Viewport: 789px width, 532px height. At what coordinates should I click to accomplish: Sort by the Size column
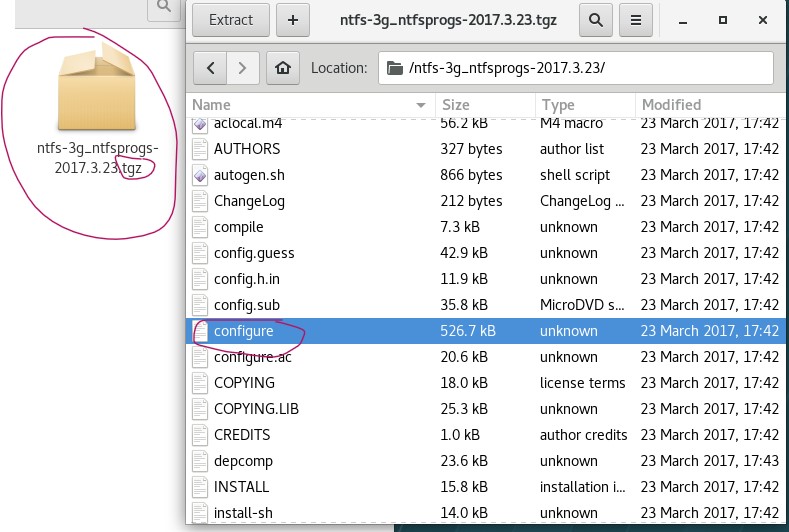pyautogui.click(x=486, y=105)
